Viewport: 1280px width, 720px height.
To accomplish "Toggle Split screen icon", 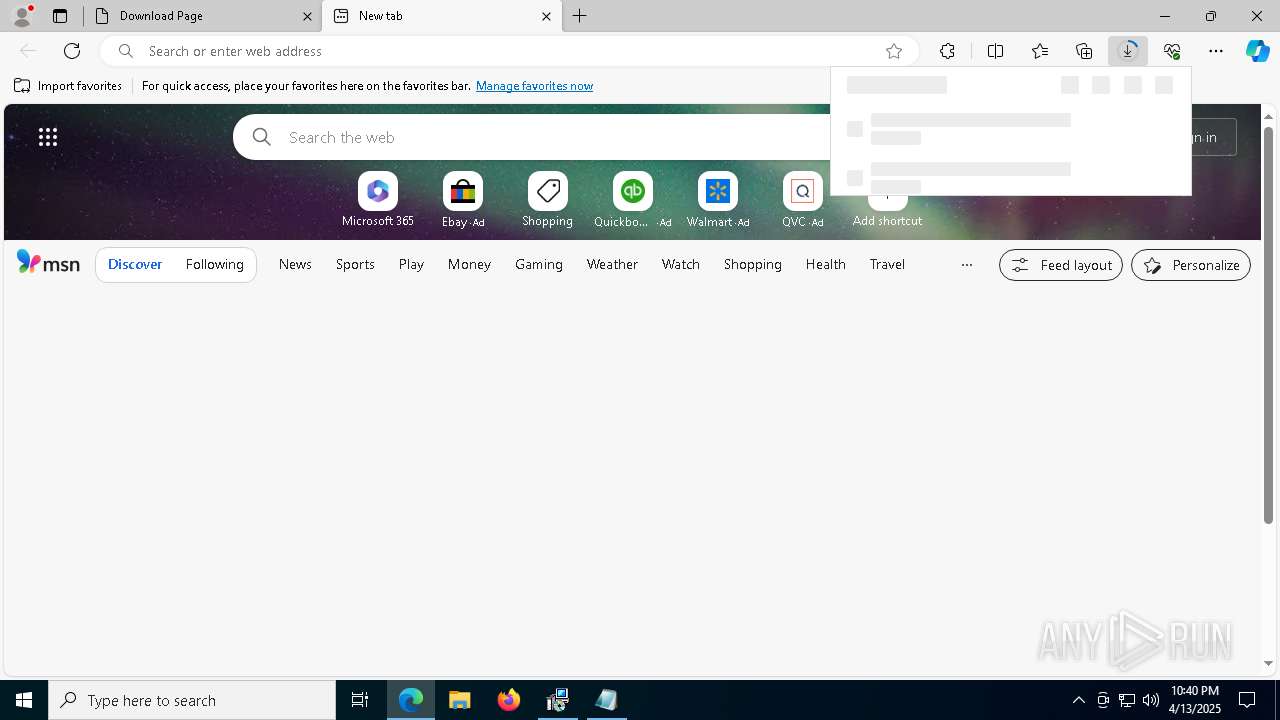I will tap(995, 51).
